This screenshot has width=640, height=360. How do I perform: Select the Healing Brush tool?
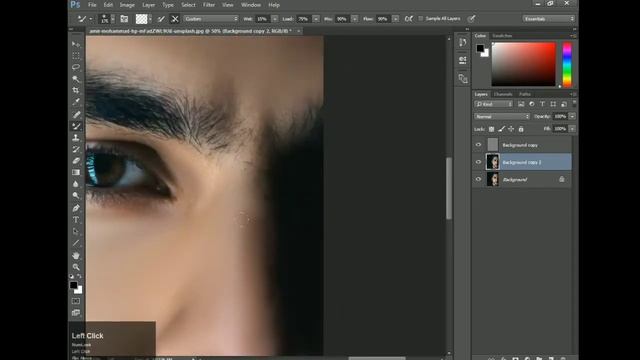point(76,115)
